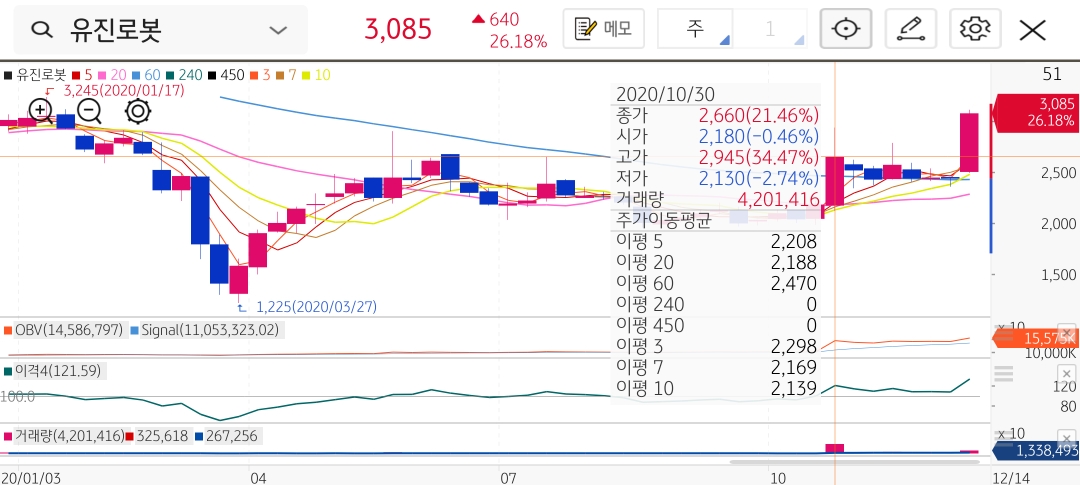
Task: Open the interval number 1 dropdown
Action: coord(770,28)
